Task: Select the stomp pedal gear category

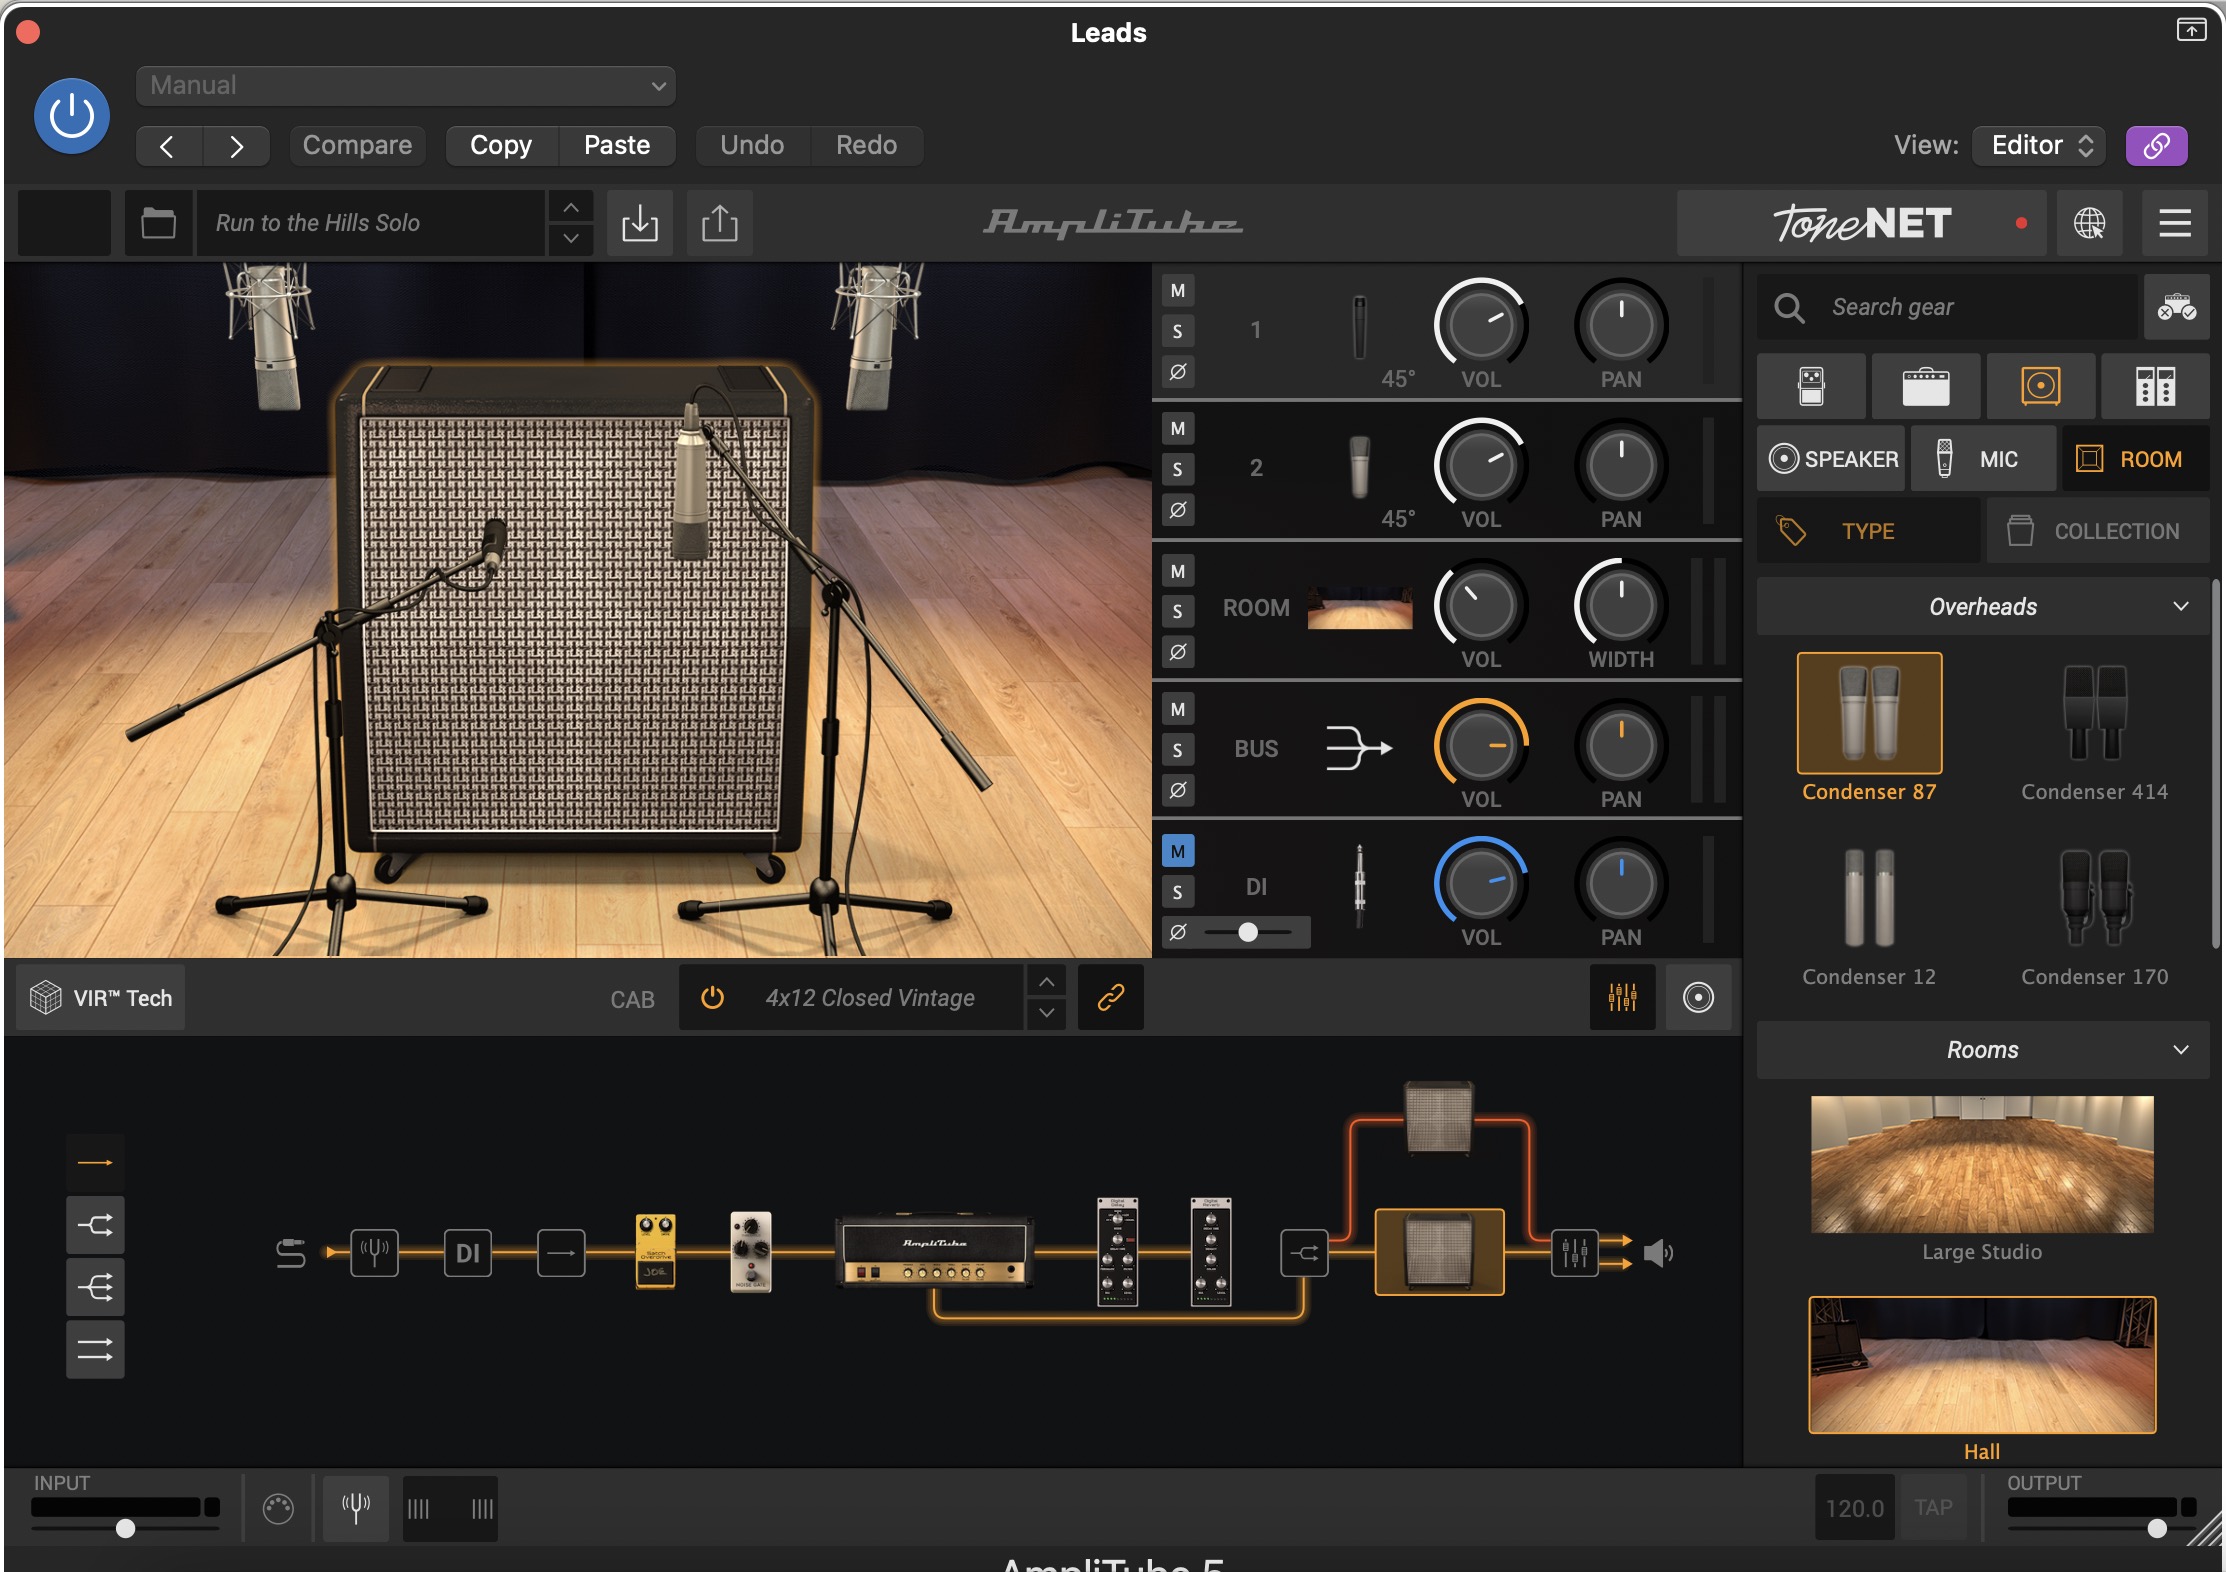Action: pos(1811,386)
